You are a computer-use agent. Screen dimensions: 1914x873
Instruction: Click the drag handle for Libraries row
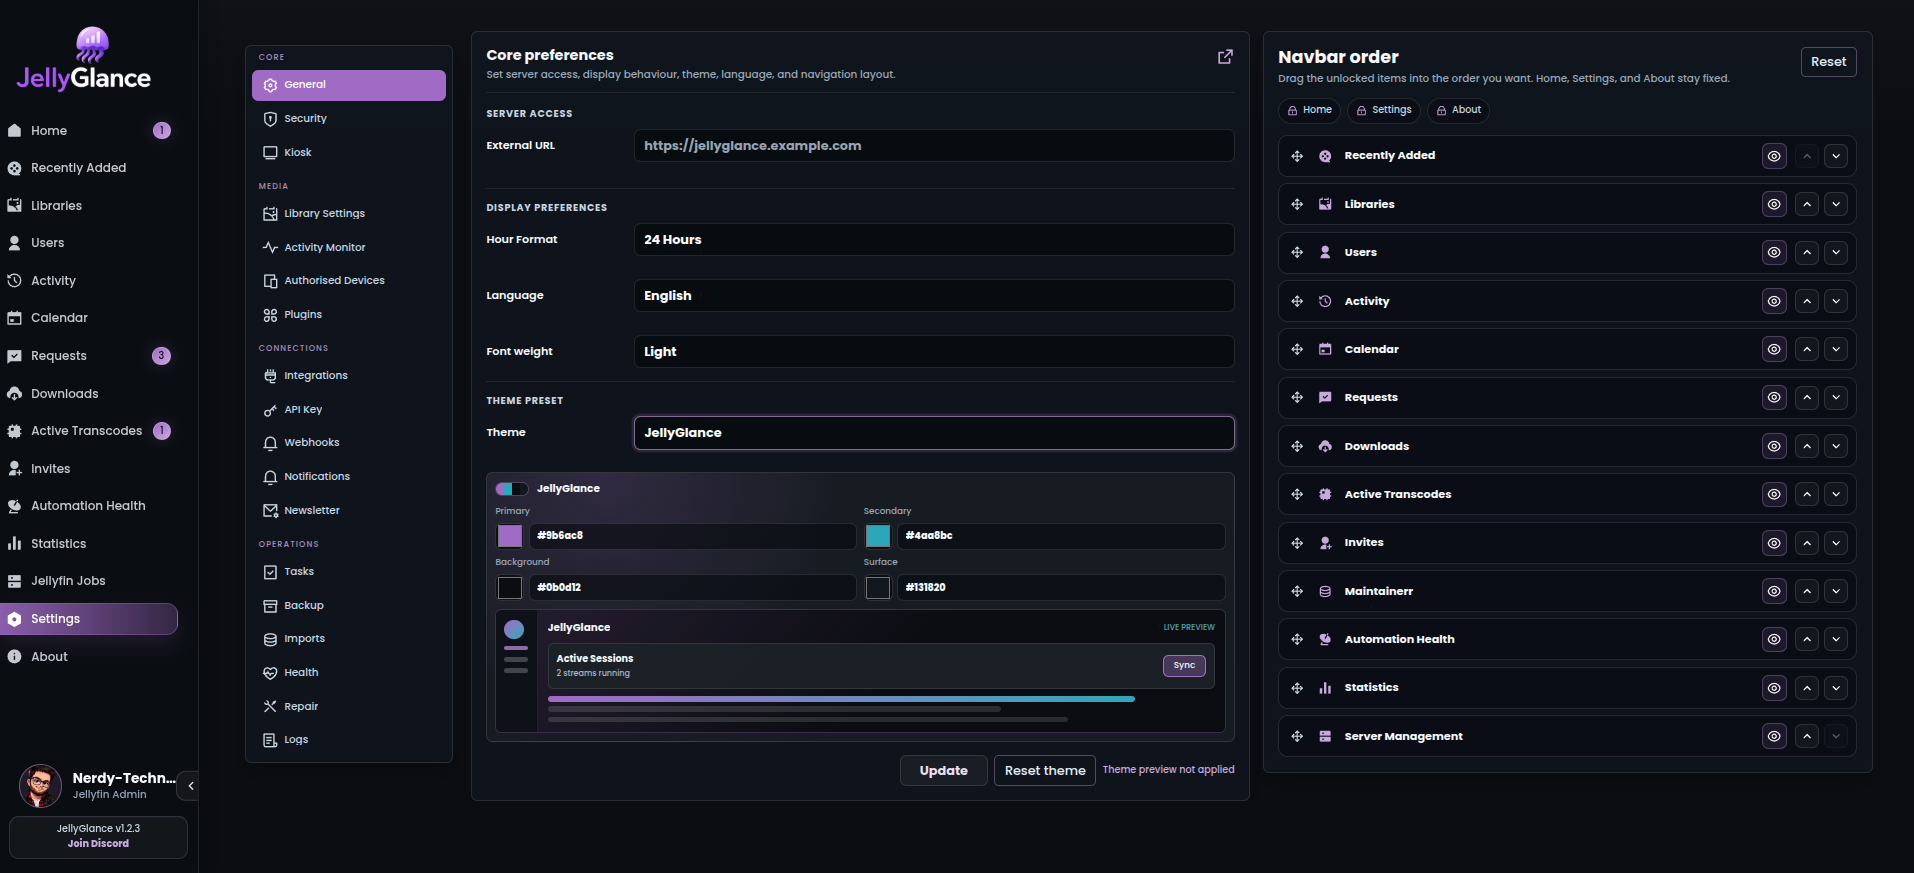pyautogui.click(x=1297, y=204)
